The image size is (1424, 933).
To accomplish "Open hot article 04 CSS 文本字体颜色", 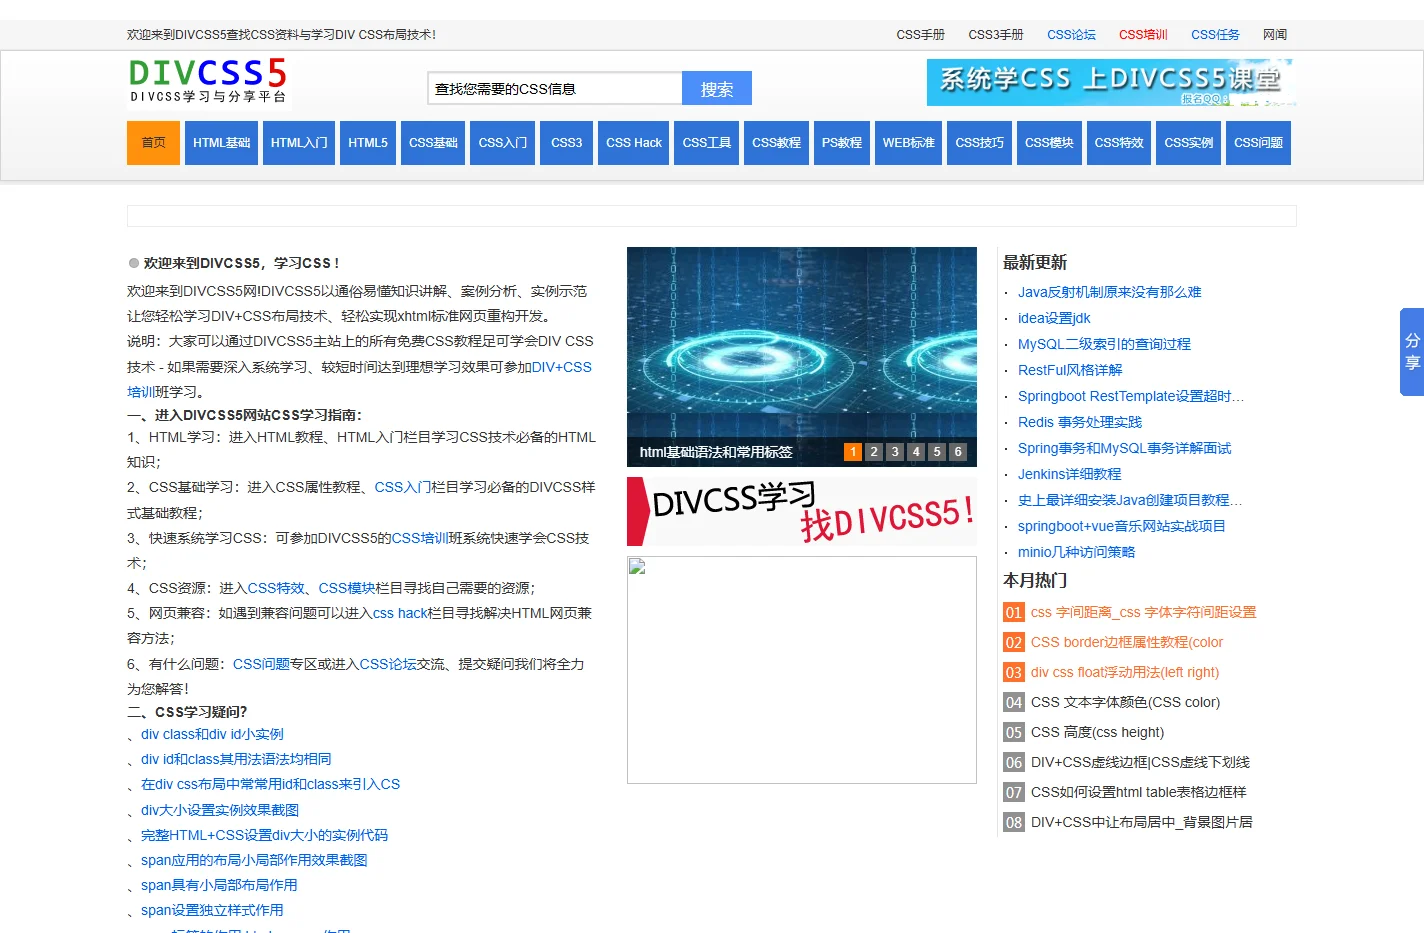I will tap(1125, 702).
